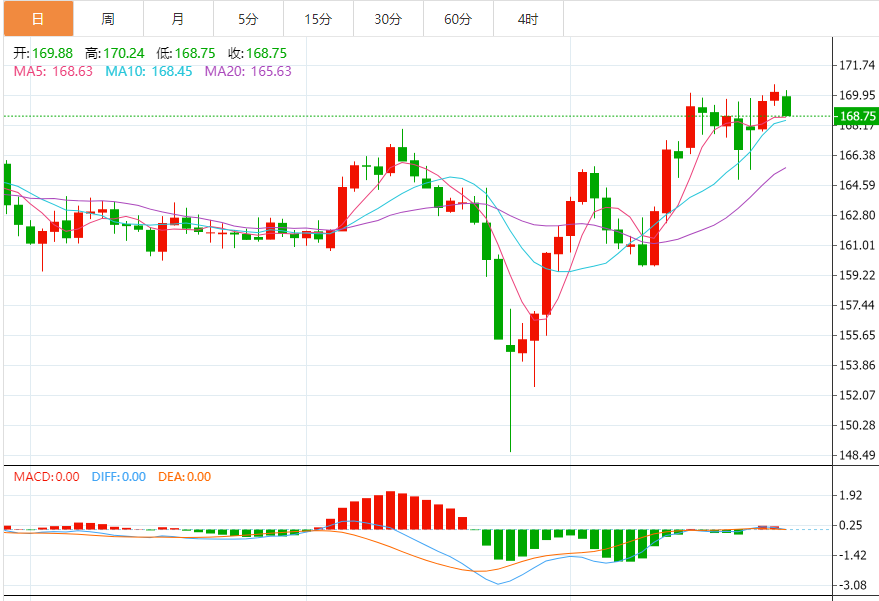
Task: Open the 30分 interval tab
Action: (388, 19)
